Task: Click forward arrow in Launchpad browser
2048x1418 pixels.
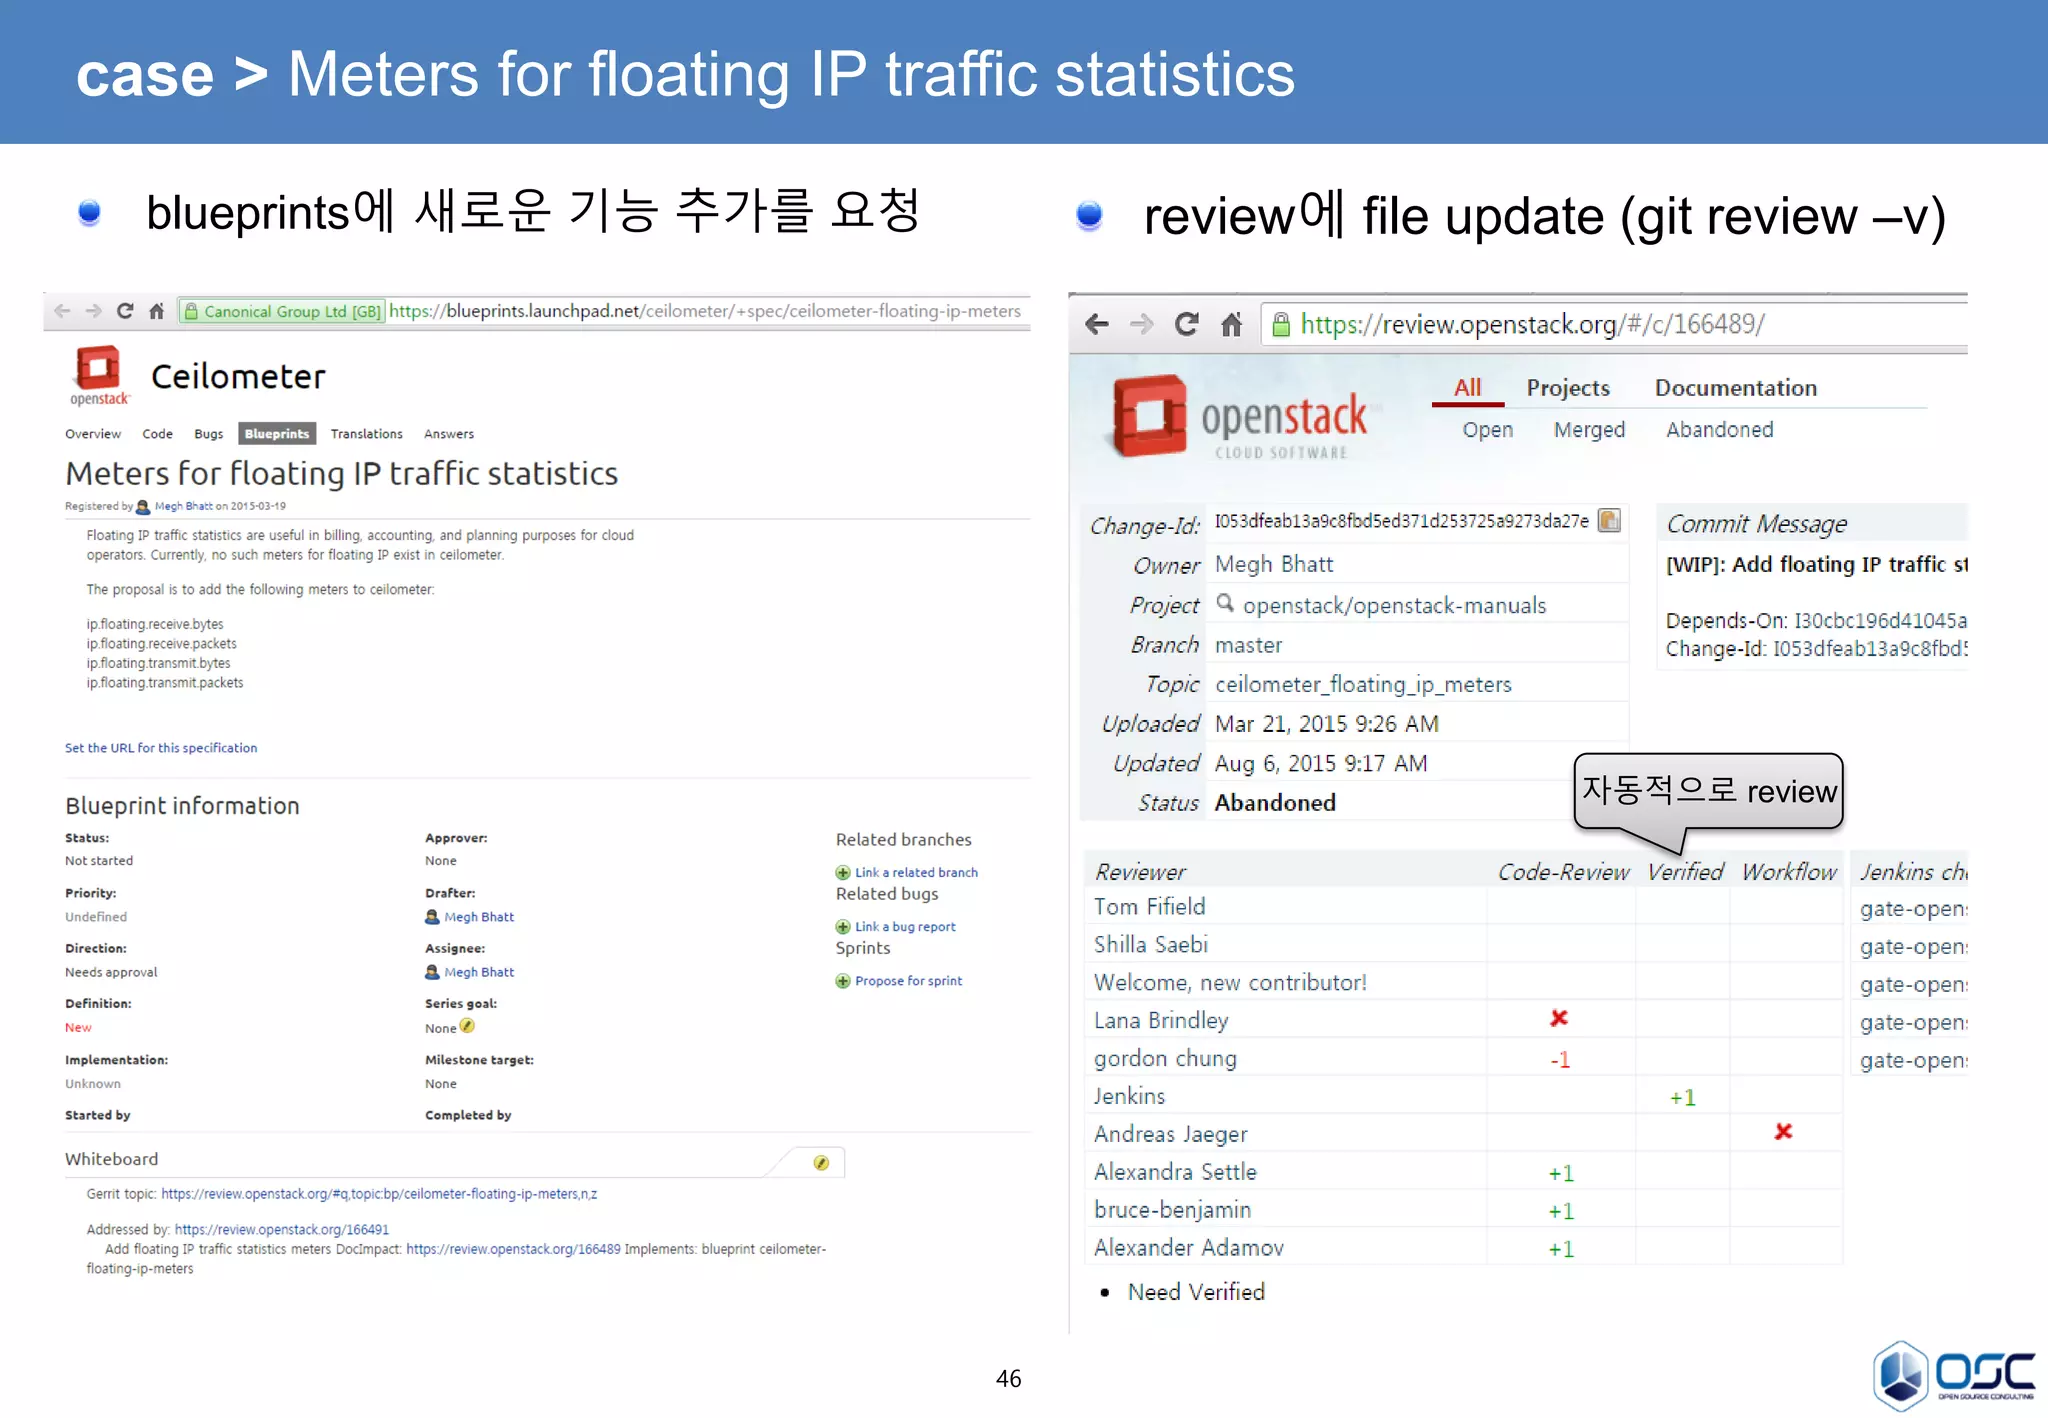Action: [94, 311]
